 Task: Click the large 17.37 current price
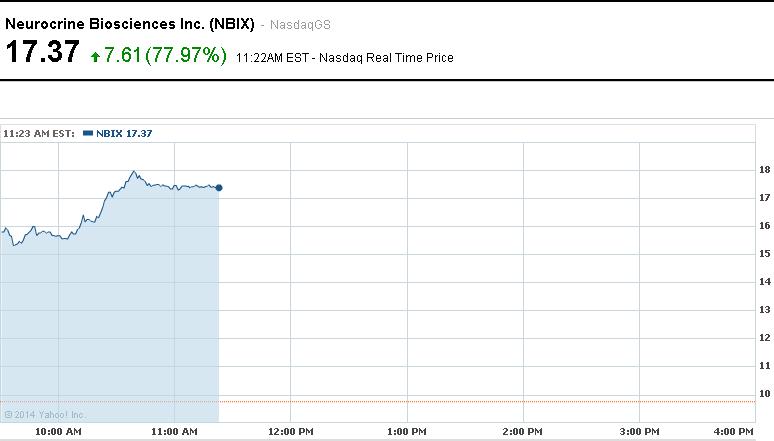click(x=42, y=53)
